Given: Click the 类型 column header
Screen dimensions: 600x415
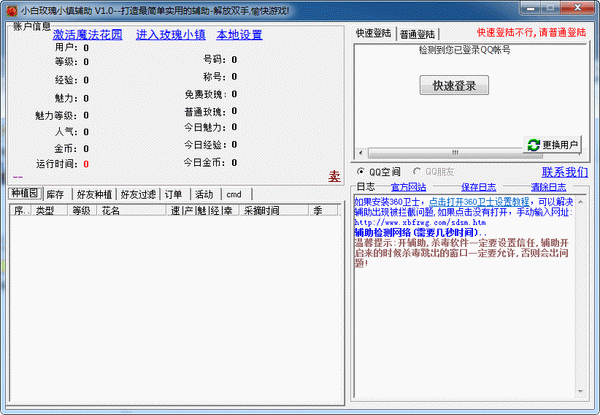Looking at the screenshot, I should 50,210.
